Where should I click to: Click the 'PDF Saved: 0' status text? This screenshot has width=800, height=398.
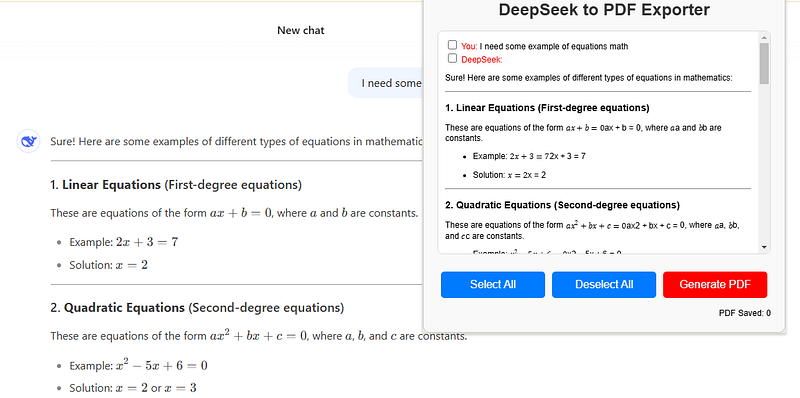pyautogui.click(x=744, y=313)
